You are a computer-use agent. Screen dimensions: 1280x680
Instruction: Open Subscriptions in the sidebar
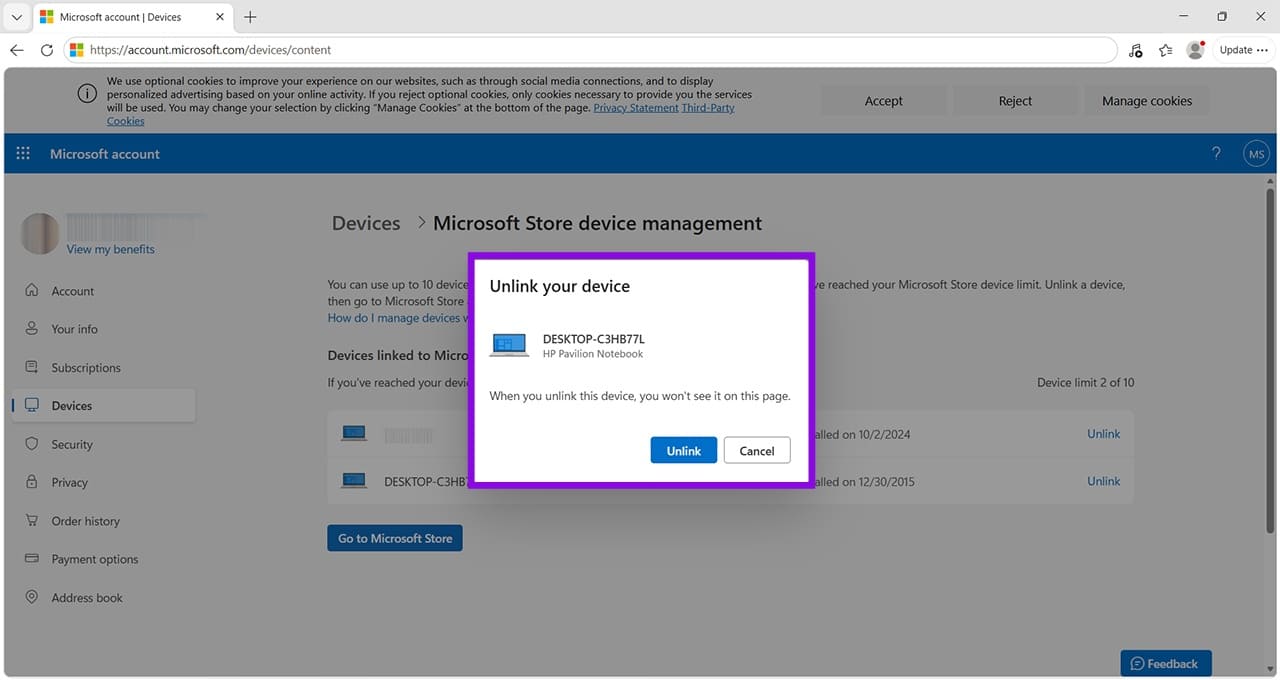tap(86, 368)
